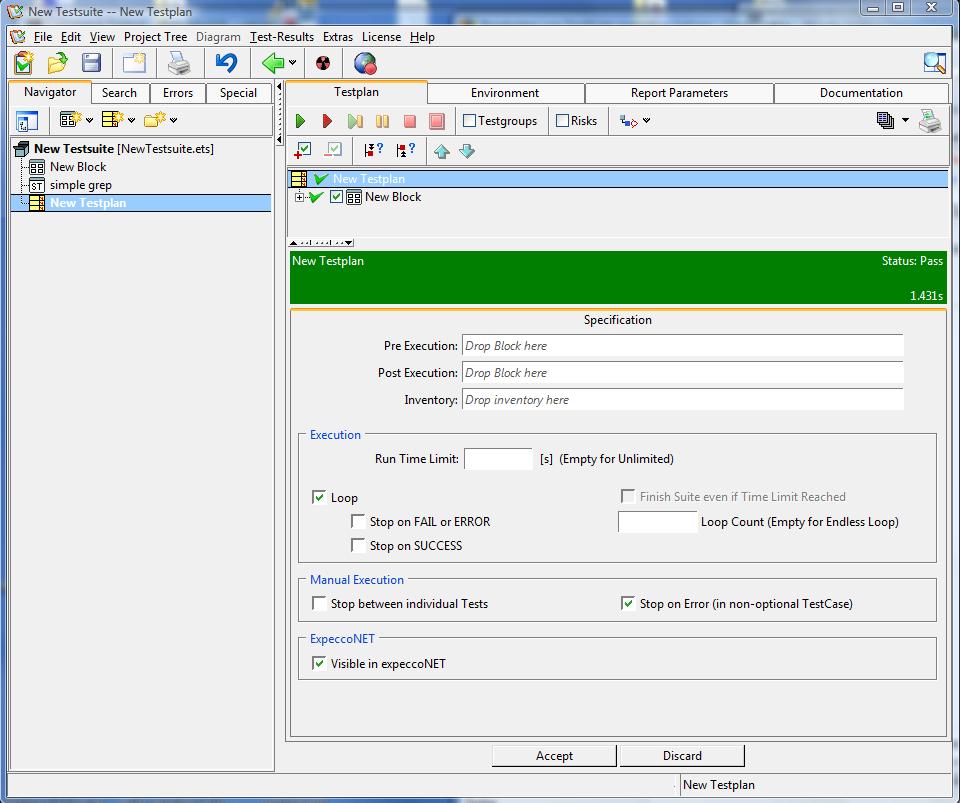Check the Testgroups checkbox
The height and width of the screenshot is (803, 960).
[469, 121]
